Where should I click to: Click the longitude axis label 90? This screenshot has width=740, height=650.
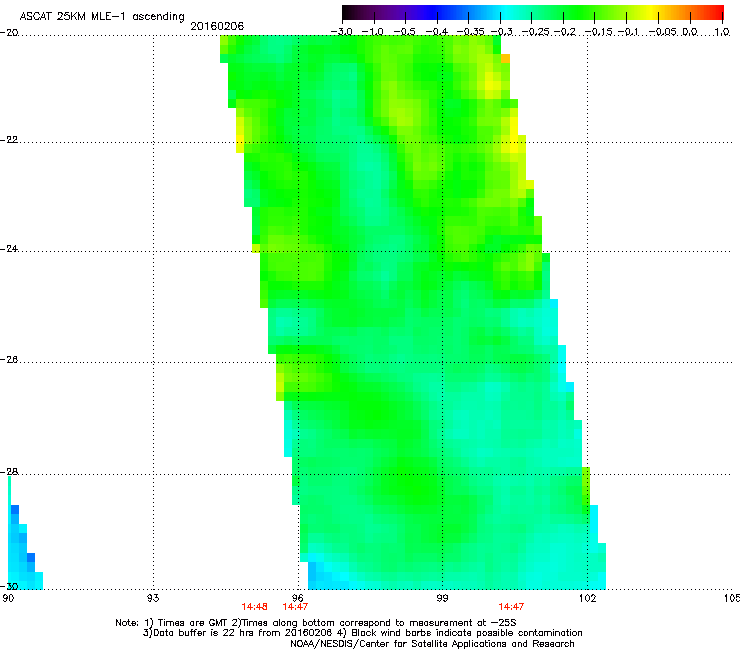(x=8, y=598)
